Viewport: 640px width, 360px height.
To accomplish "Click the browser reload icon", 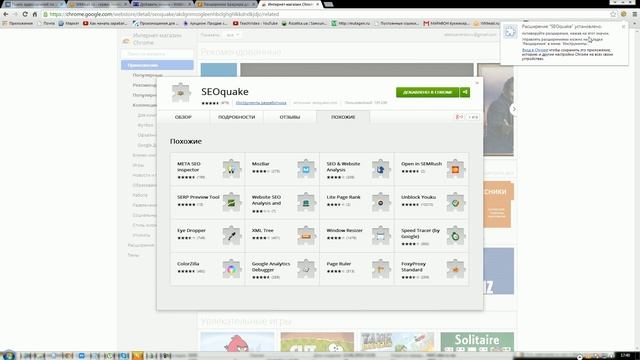I will click(x=25, y=14).
